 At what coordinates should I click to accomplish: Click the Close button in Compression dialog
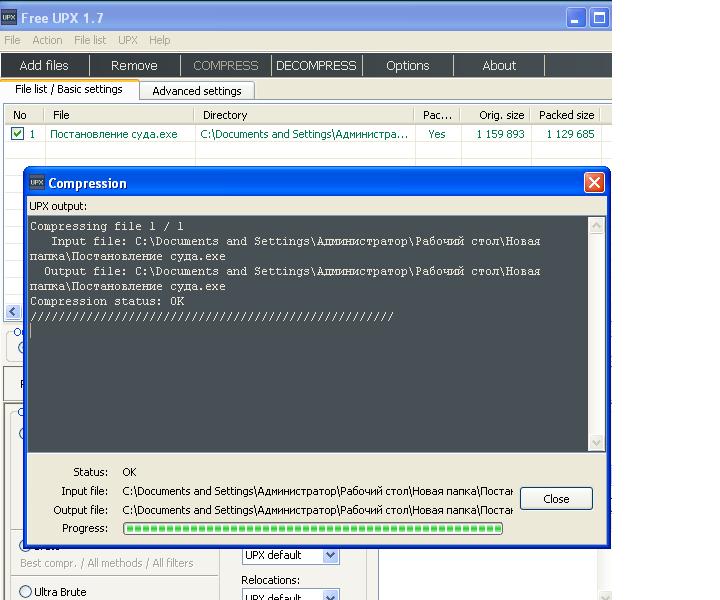556,499
